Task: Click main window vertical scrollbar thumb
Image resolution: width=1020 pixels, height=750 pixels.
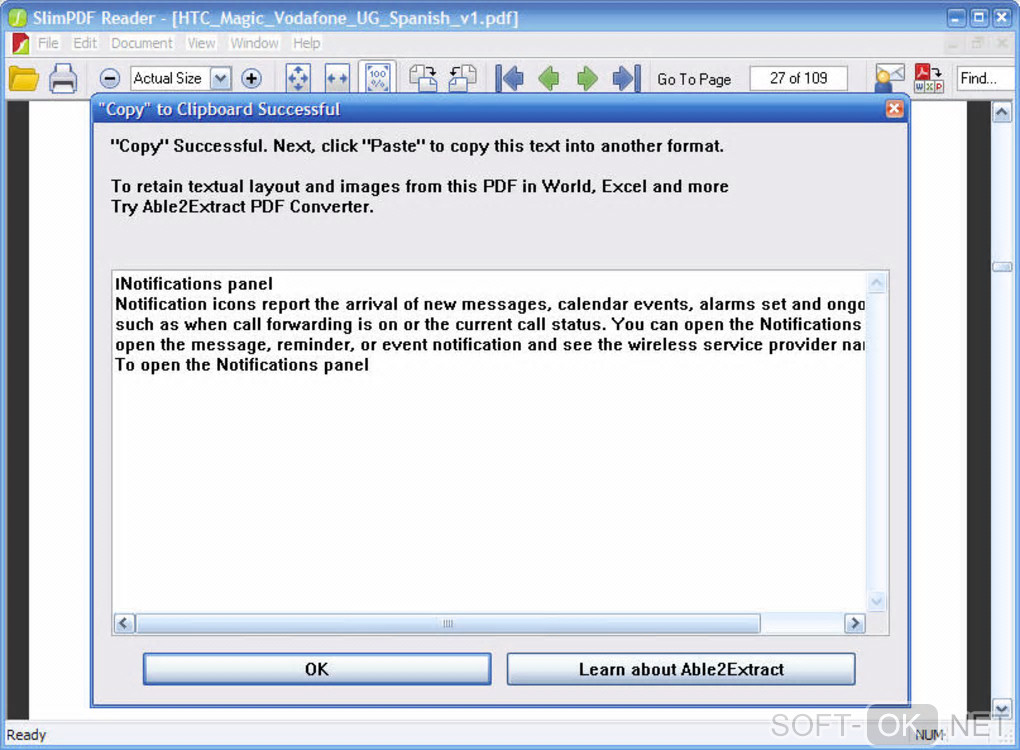Action: [x=1002, y=267]
